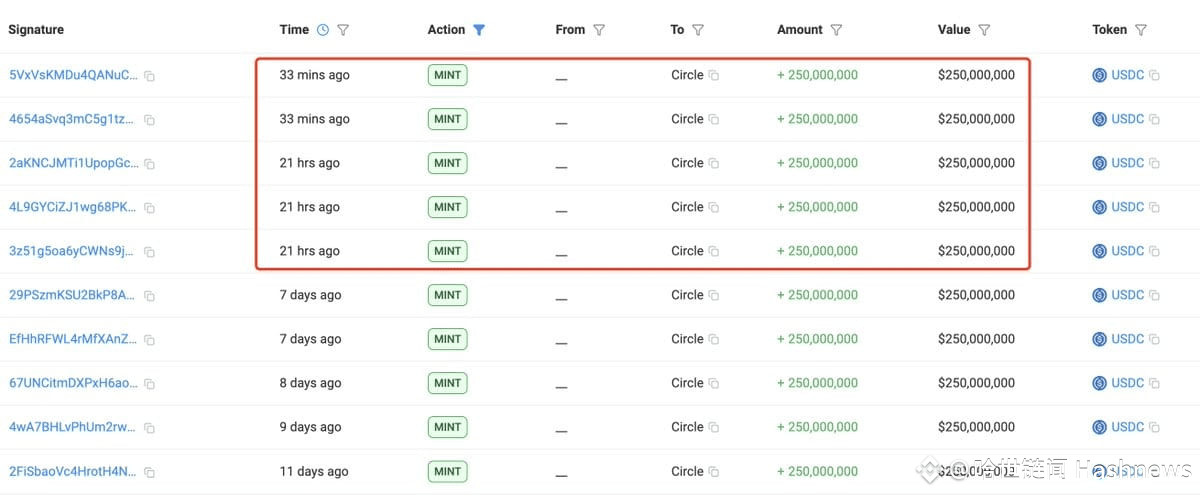Viewport: 1200px width, 495px height.
Task: Open Circle account in the fifth row
Action: tap(687, 251)
